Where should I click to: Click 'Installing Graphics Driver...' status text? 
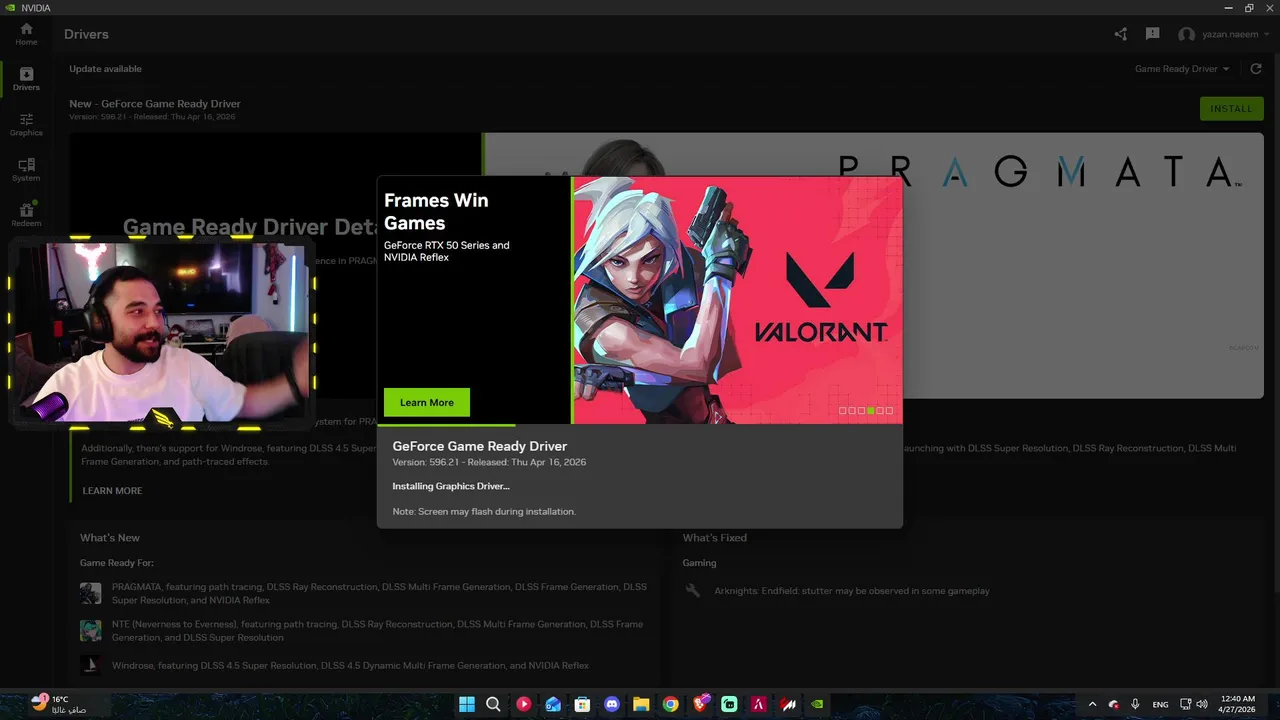(x=451, y=486)
